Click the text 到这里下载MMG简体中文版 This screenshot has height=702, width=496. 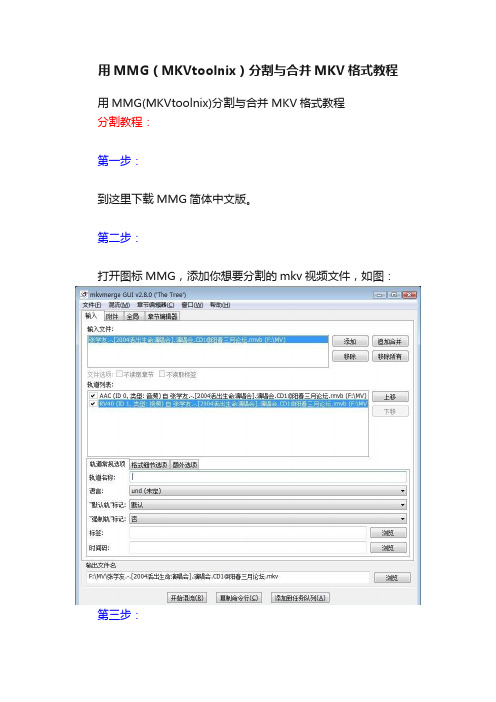coord(175,199)
